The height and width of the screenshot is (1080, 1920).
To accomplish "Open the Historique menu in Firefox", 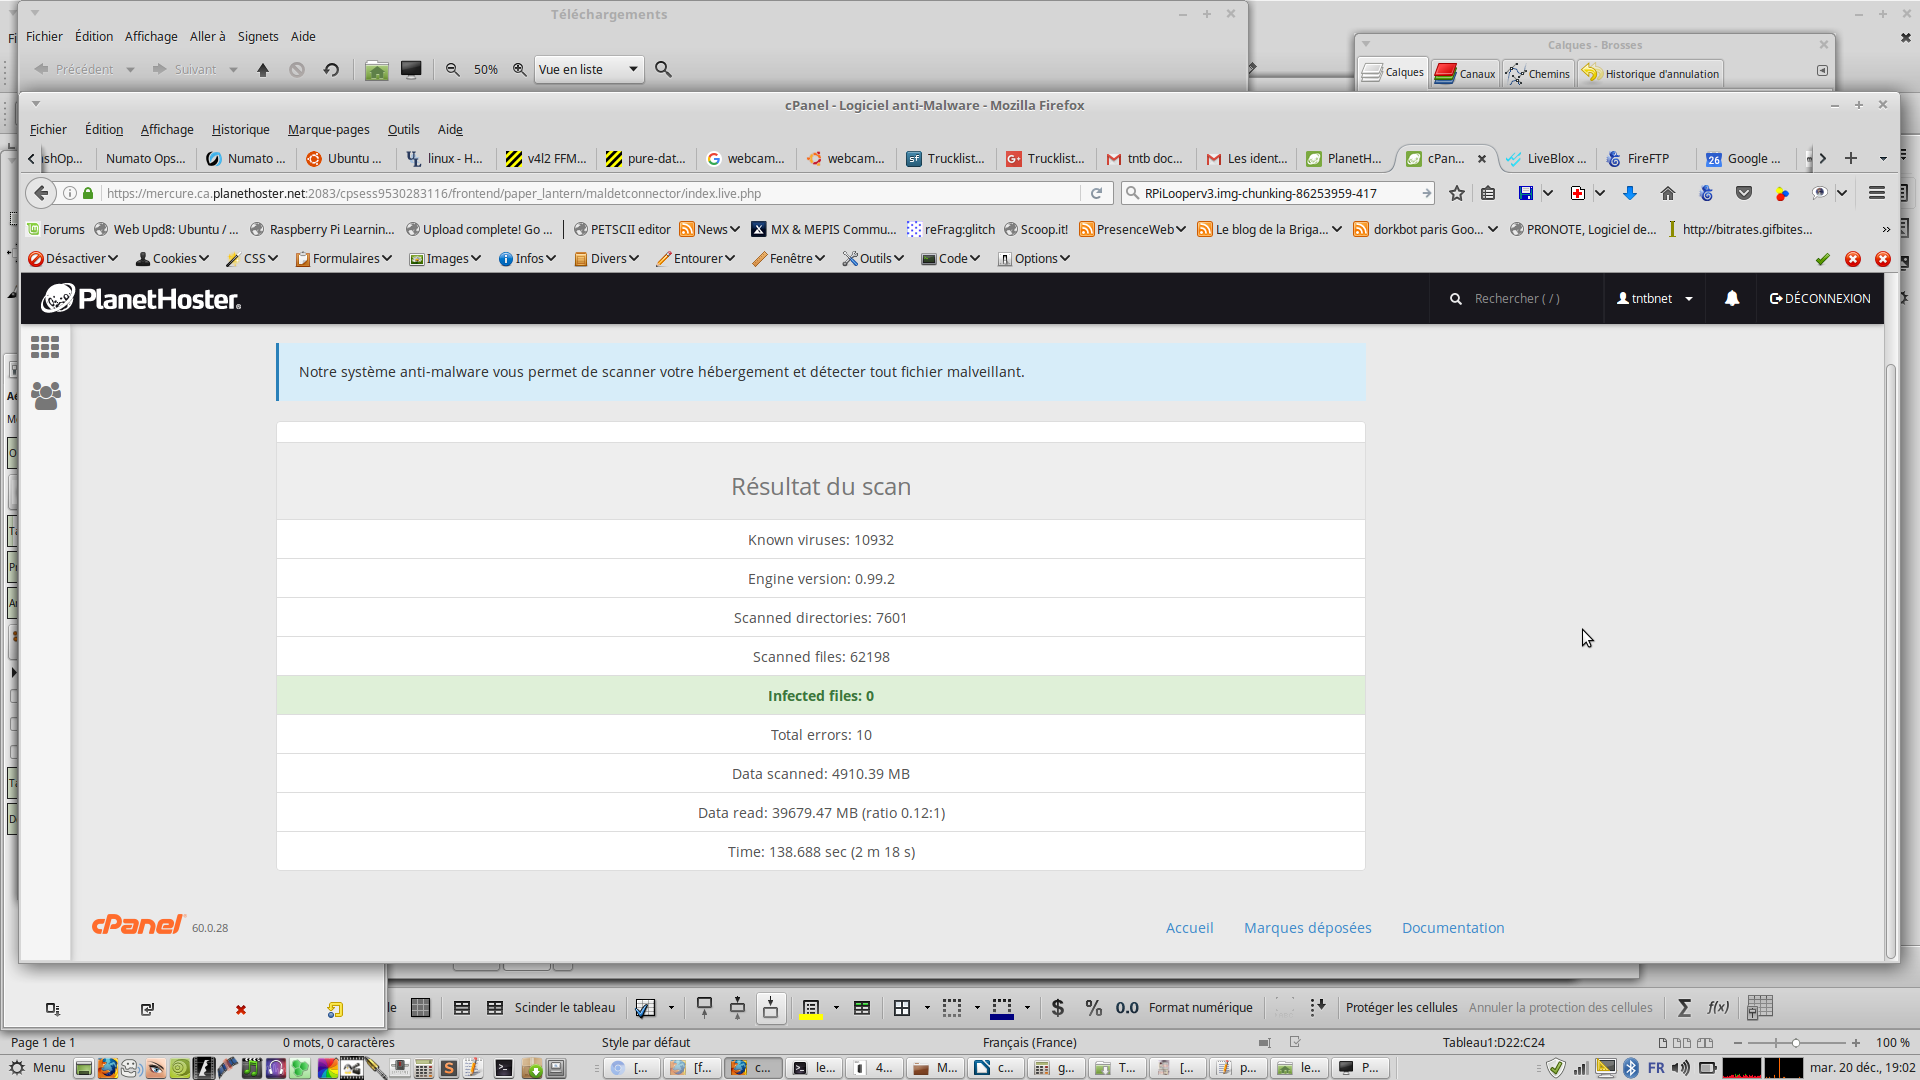I will point(240,129).
